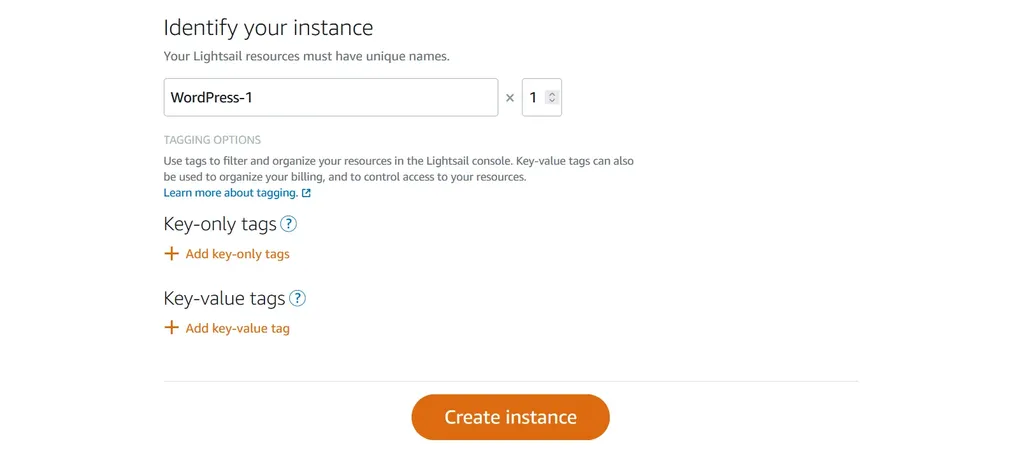Select the Add key-value tag link
Image resolution: width=1024 pixels, height=456 pixels.
pyautogui.click(x=237, y=328)
